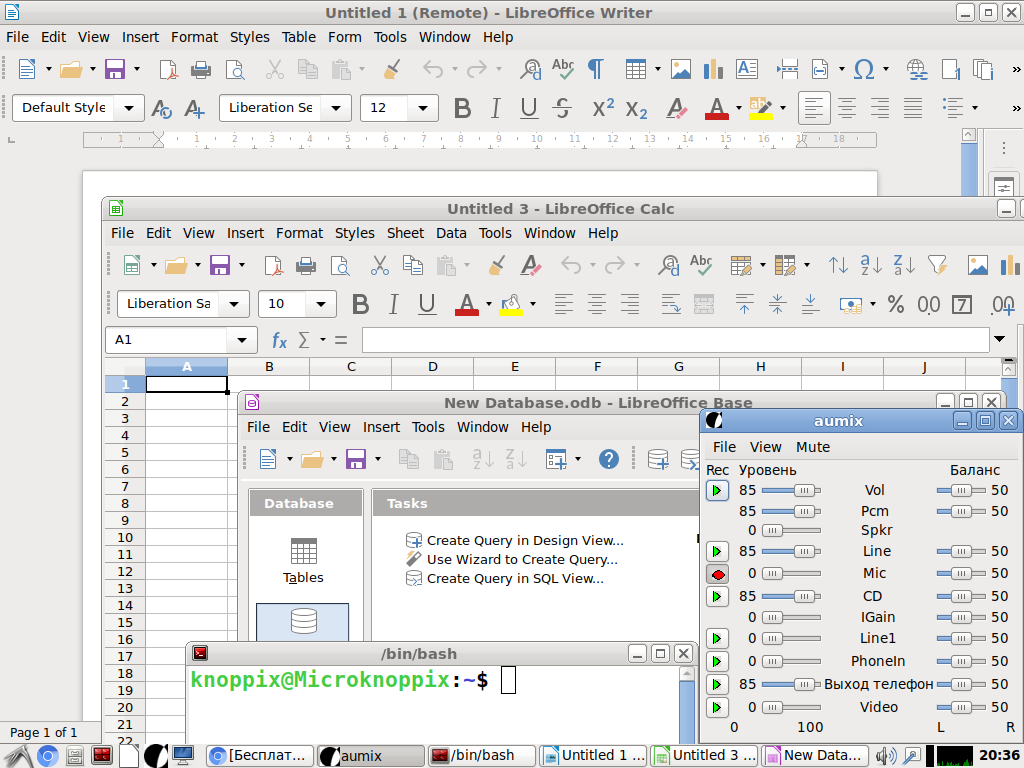Toggle PhoneIn play button in aumix
This screenshot has height=768, width=1024.
(717, 662)
